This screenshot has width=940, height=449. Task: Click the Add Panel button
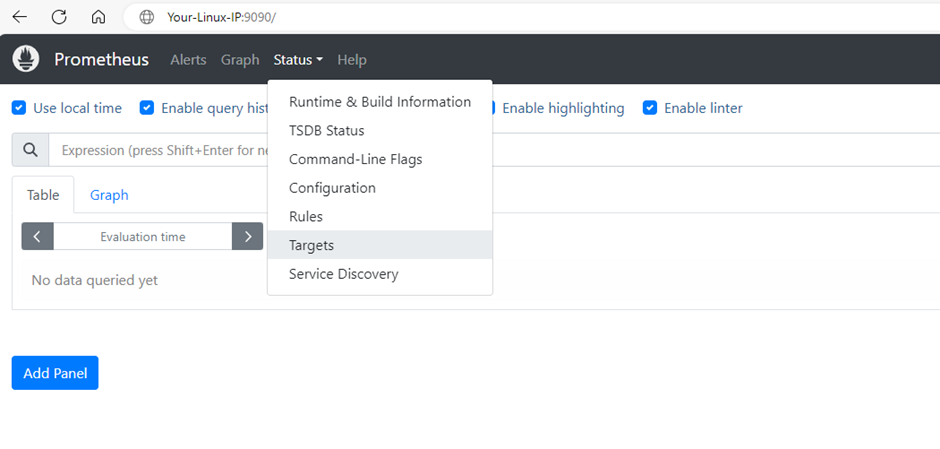(55, 373)
